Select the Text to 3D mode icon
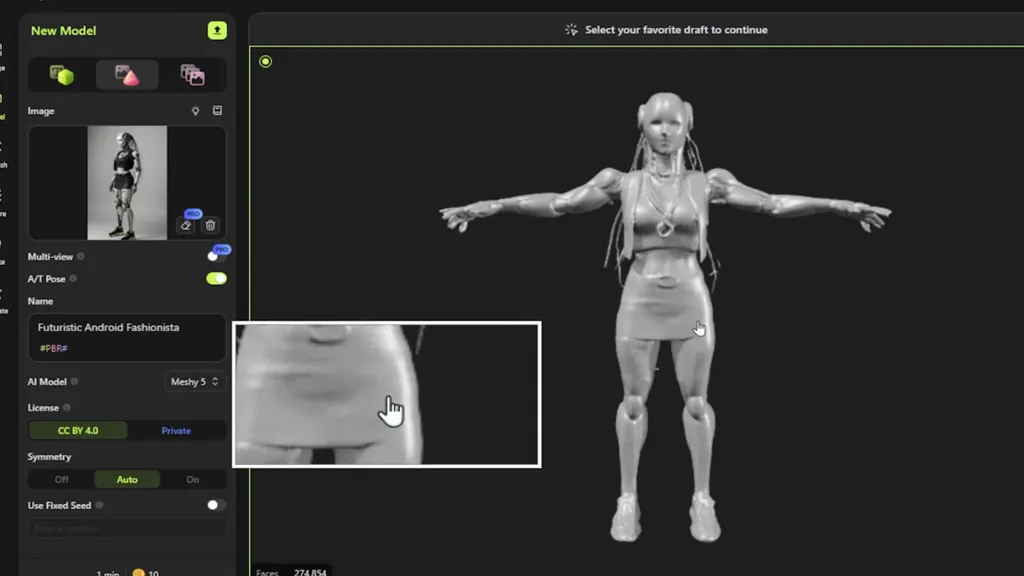 click(62, 75)
